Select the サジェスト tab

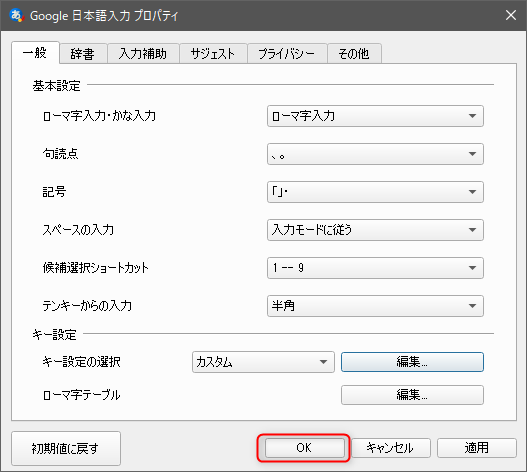pos(213,53)
